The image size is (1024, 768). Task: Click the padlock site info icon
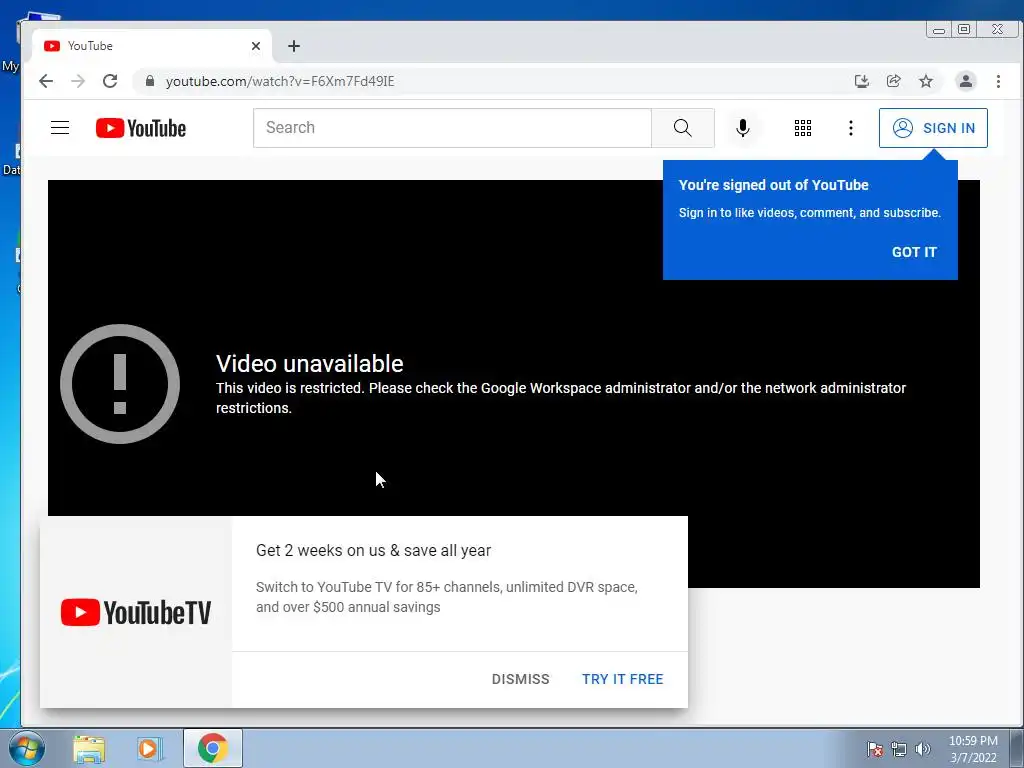point(150,81)
